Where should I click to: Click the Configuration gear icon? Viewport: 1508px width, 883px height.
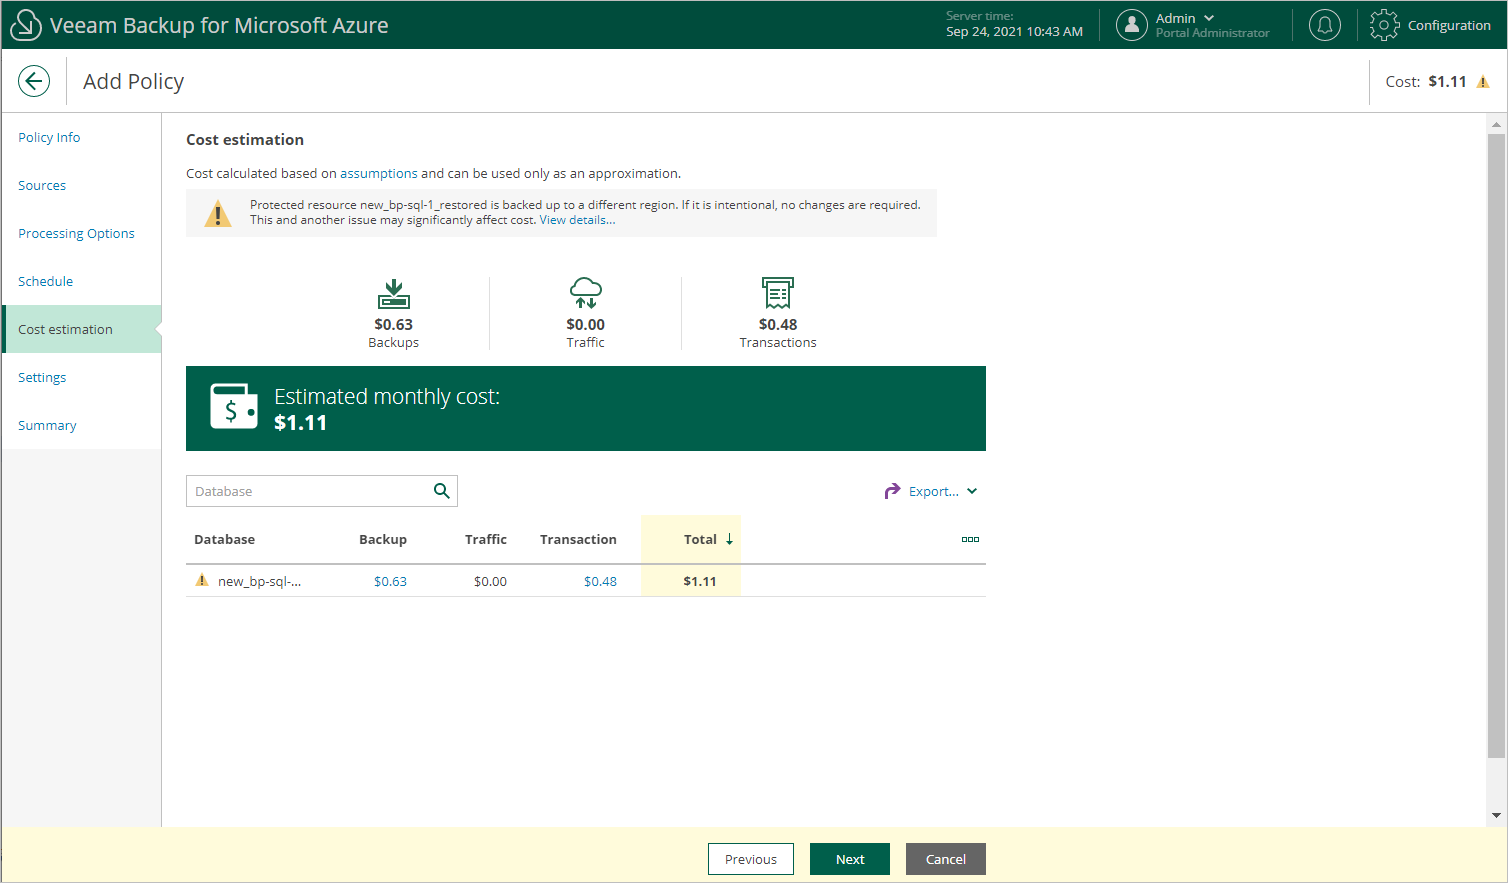1384,25
